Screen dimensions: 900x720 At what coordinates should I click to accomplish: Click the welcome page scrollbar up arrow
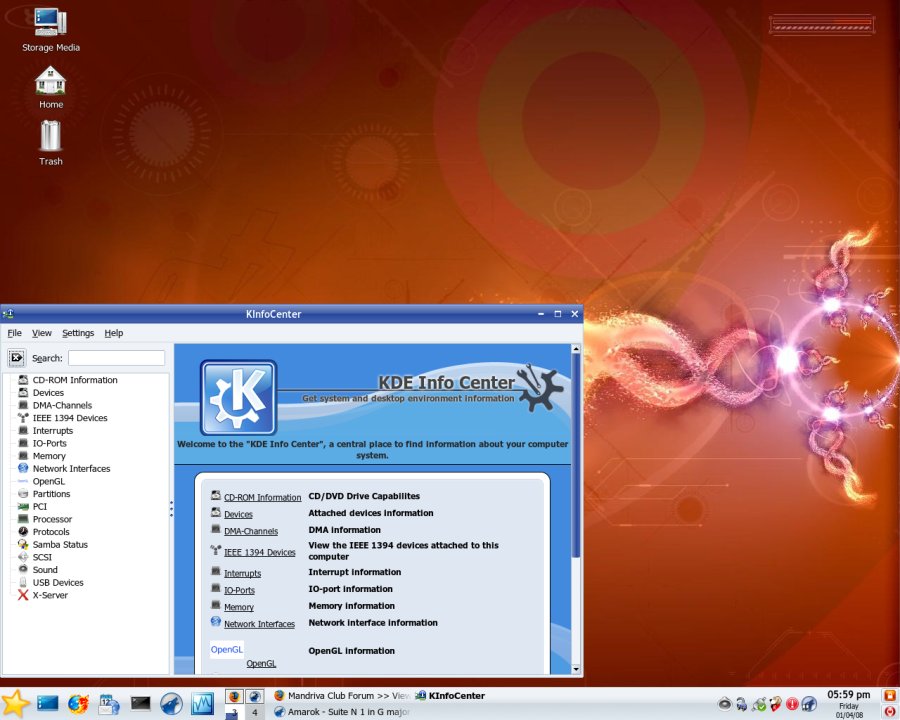pyautogui.click(x=576, y=349)
